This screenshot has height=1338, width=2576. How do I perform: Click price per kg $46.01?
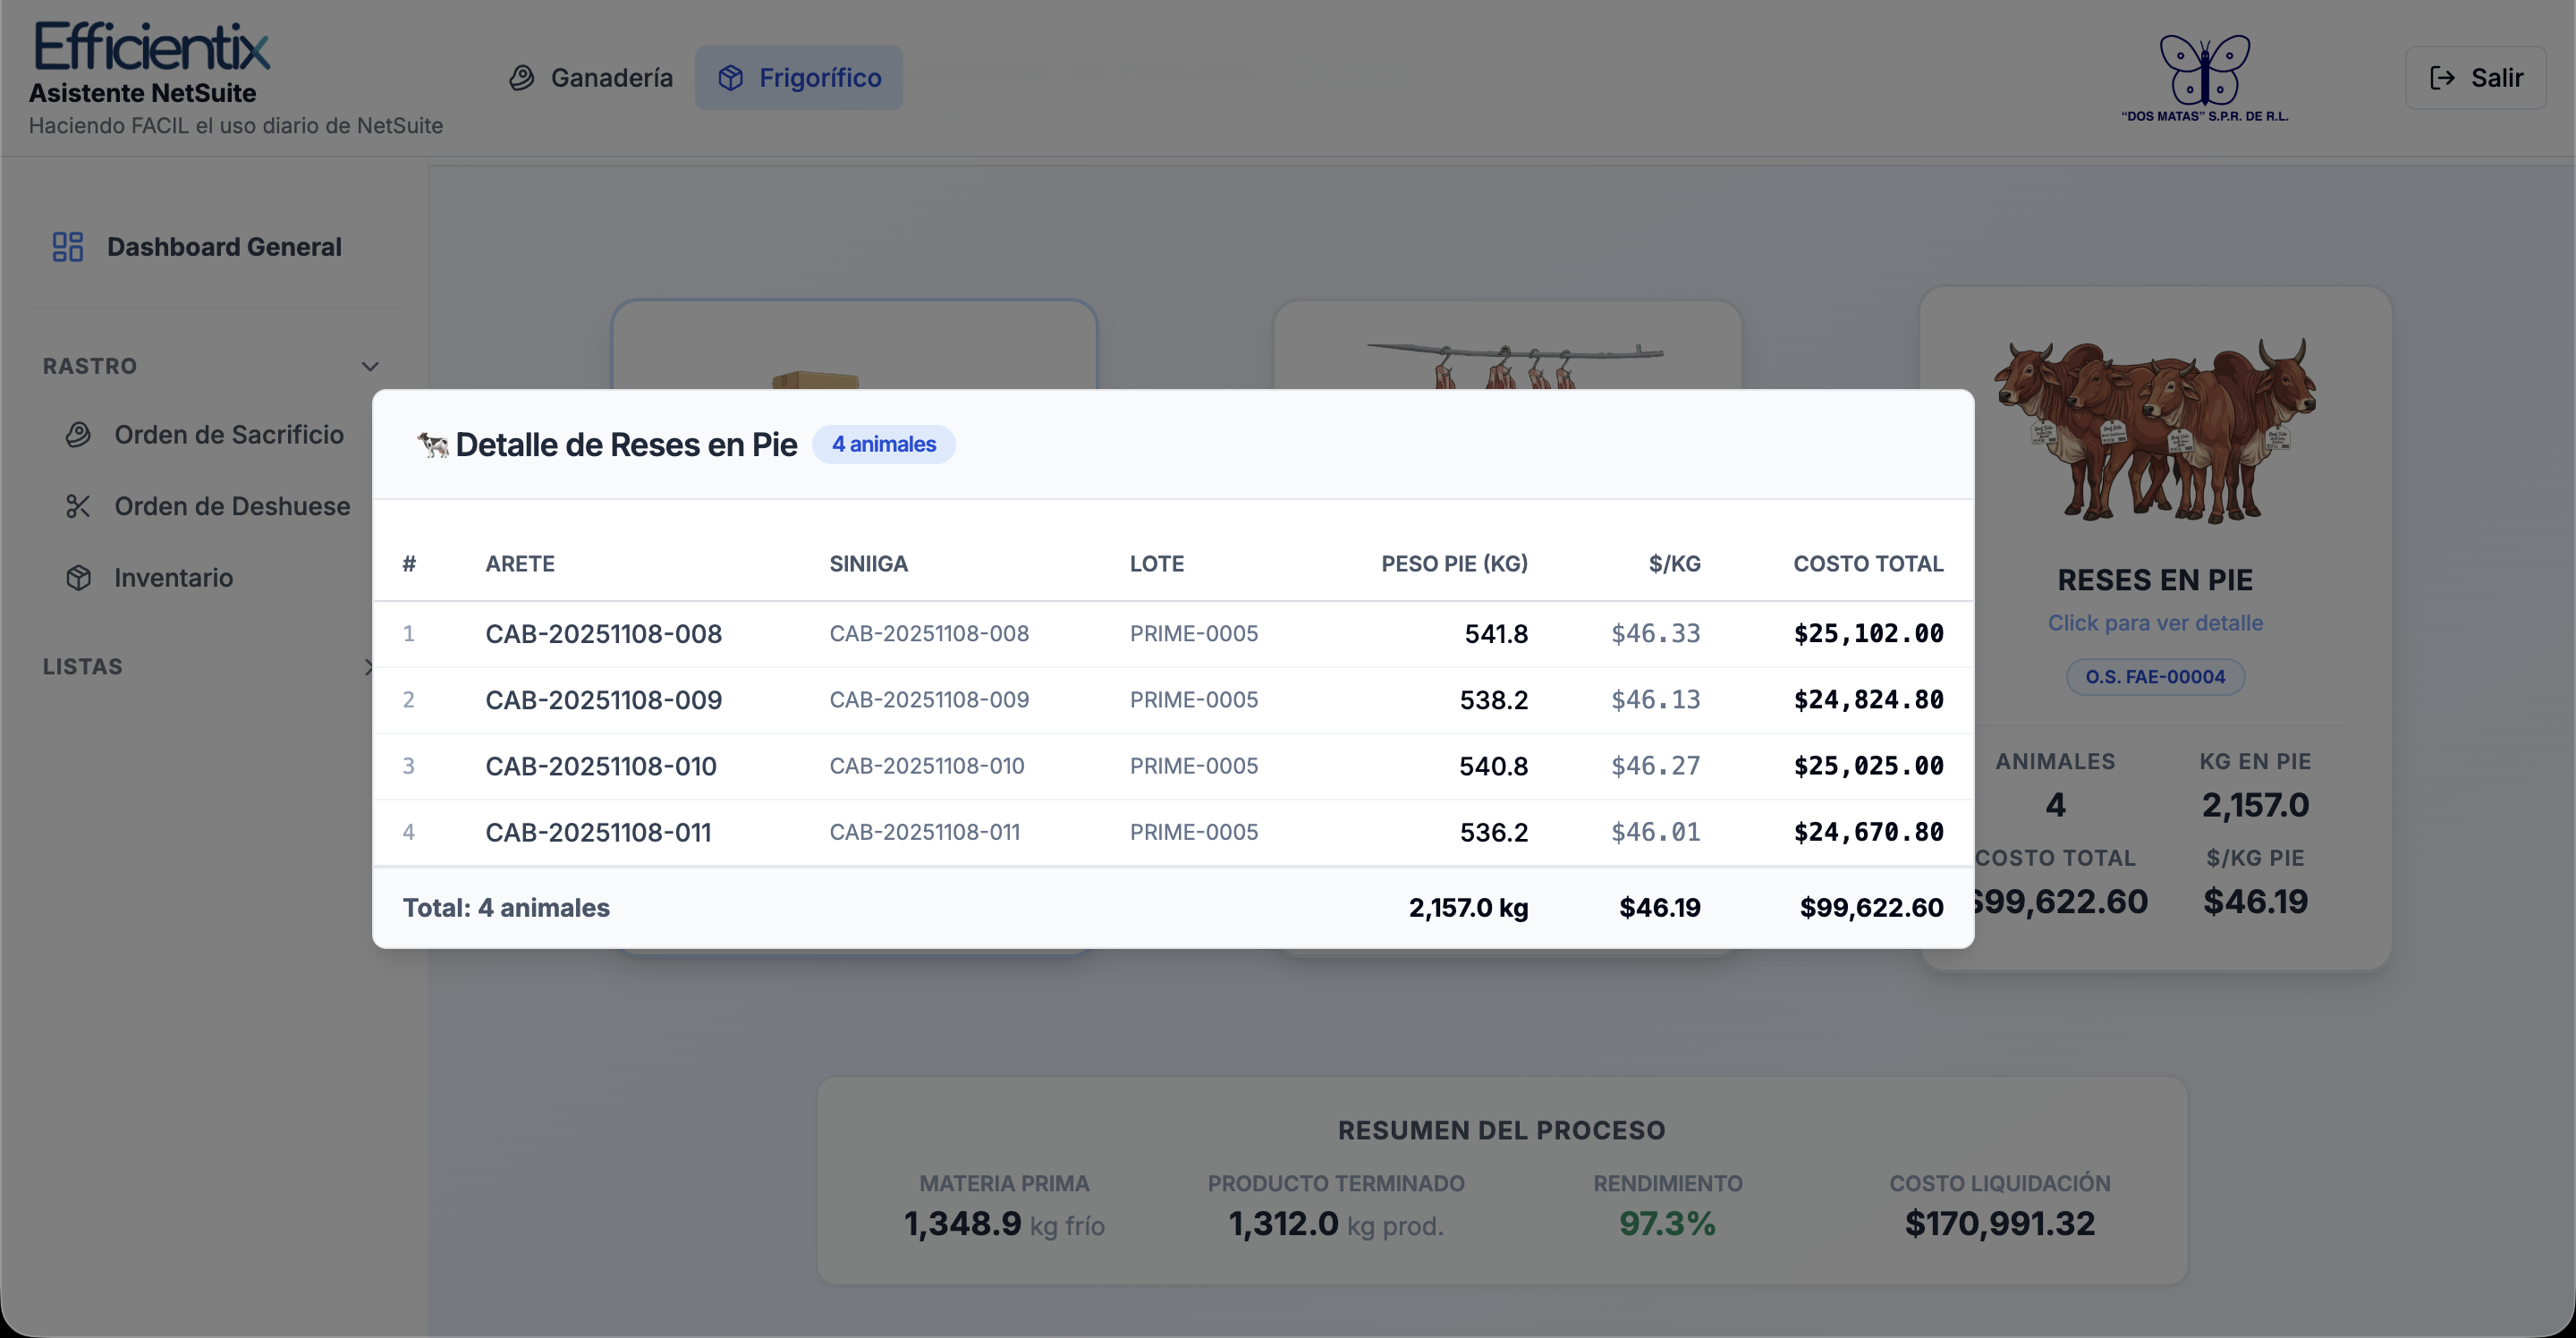point(1655,832)
